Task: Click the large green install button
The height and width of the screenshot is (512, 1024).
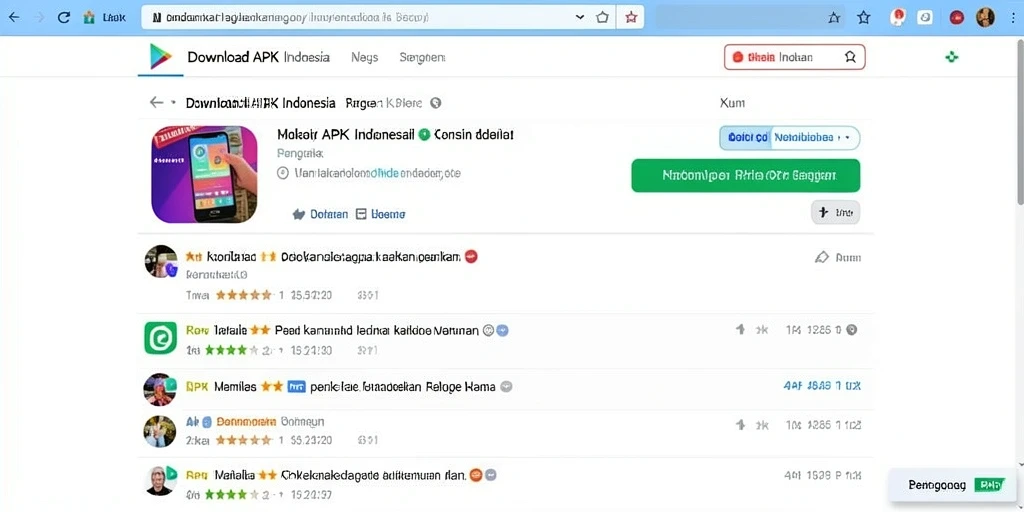Action: [746, 175]
